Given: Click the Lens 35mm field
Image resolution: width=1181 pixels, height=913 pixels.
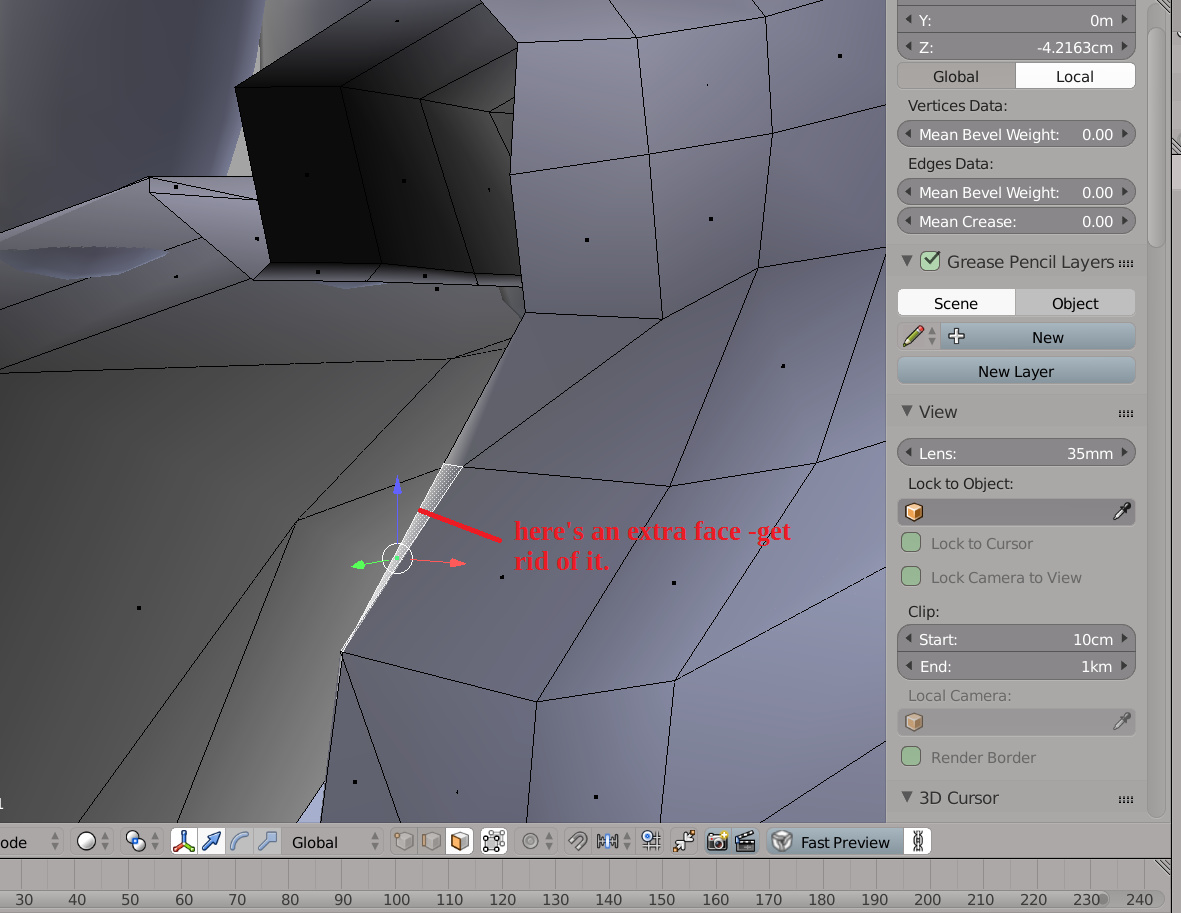Looking at the screenshot, I should tap(1016, 453).
